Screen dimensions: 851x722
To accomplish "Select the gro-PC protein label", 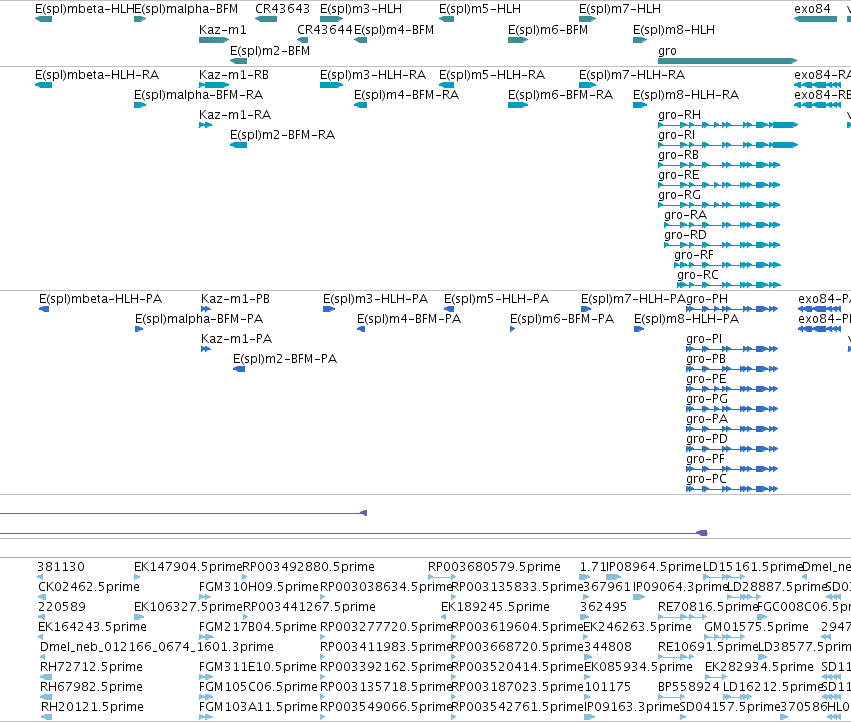I will [x=706, y=479].
